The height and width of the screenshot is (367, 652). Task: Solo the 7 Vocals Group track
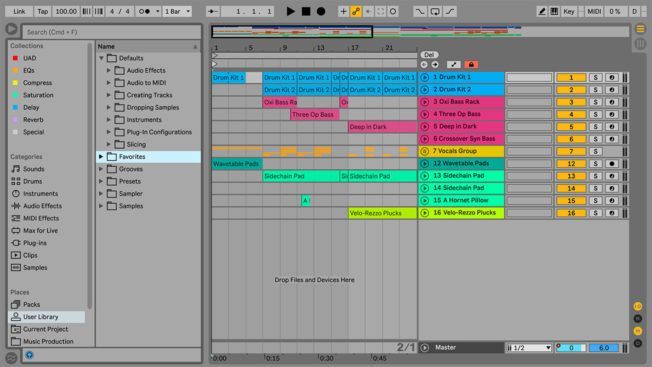point(595,151)
